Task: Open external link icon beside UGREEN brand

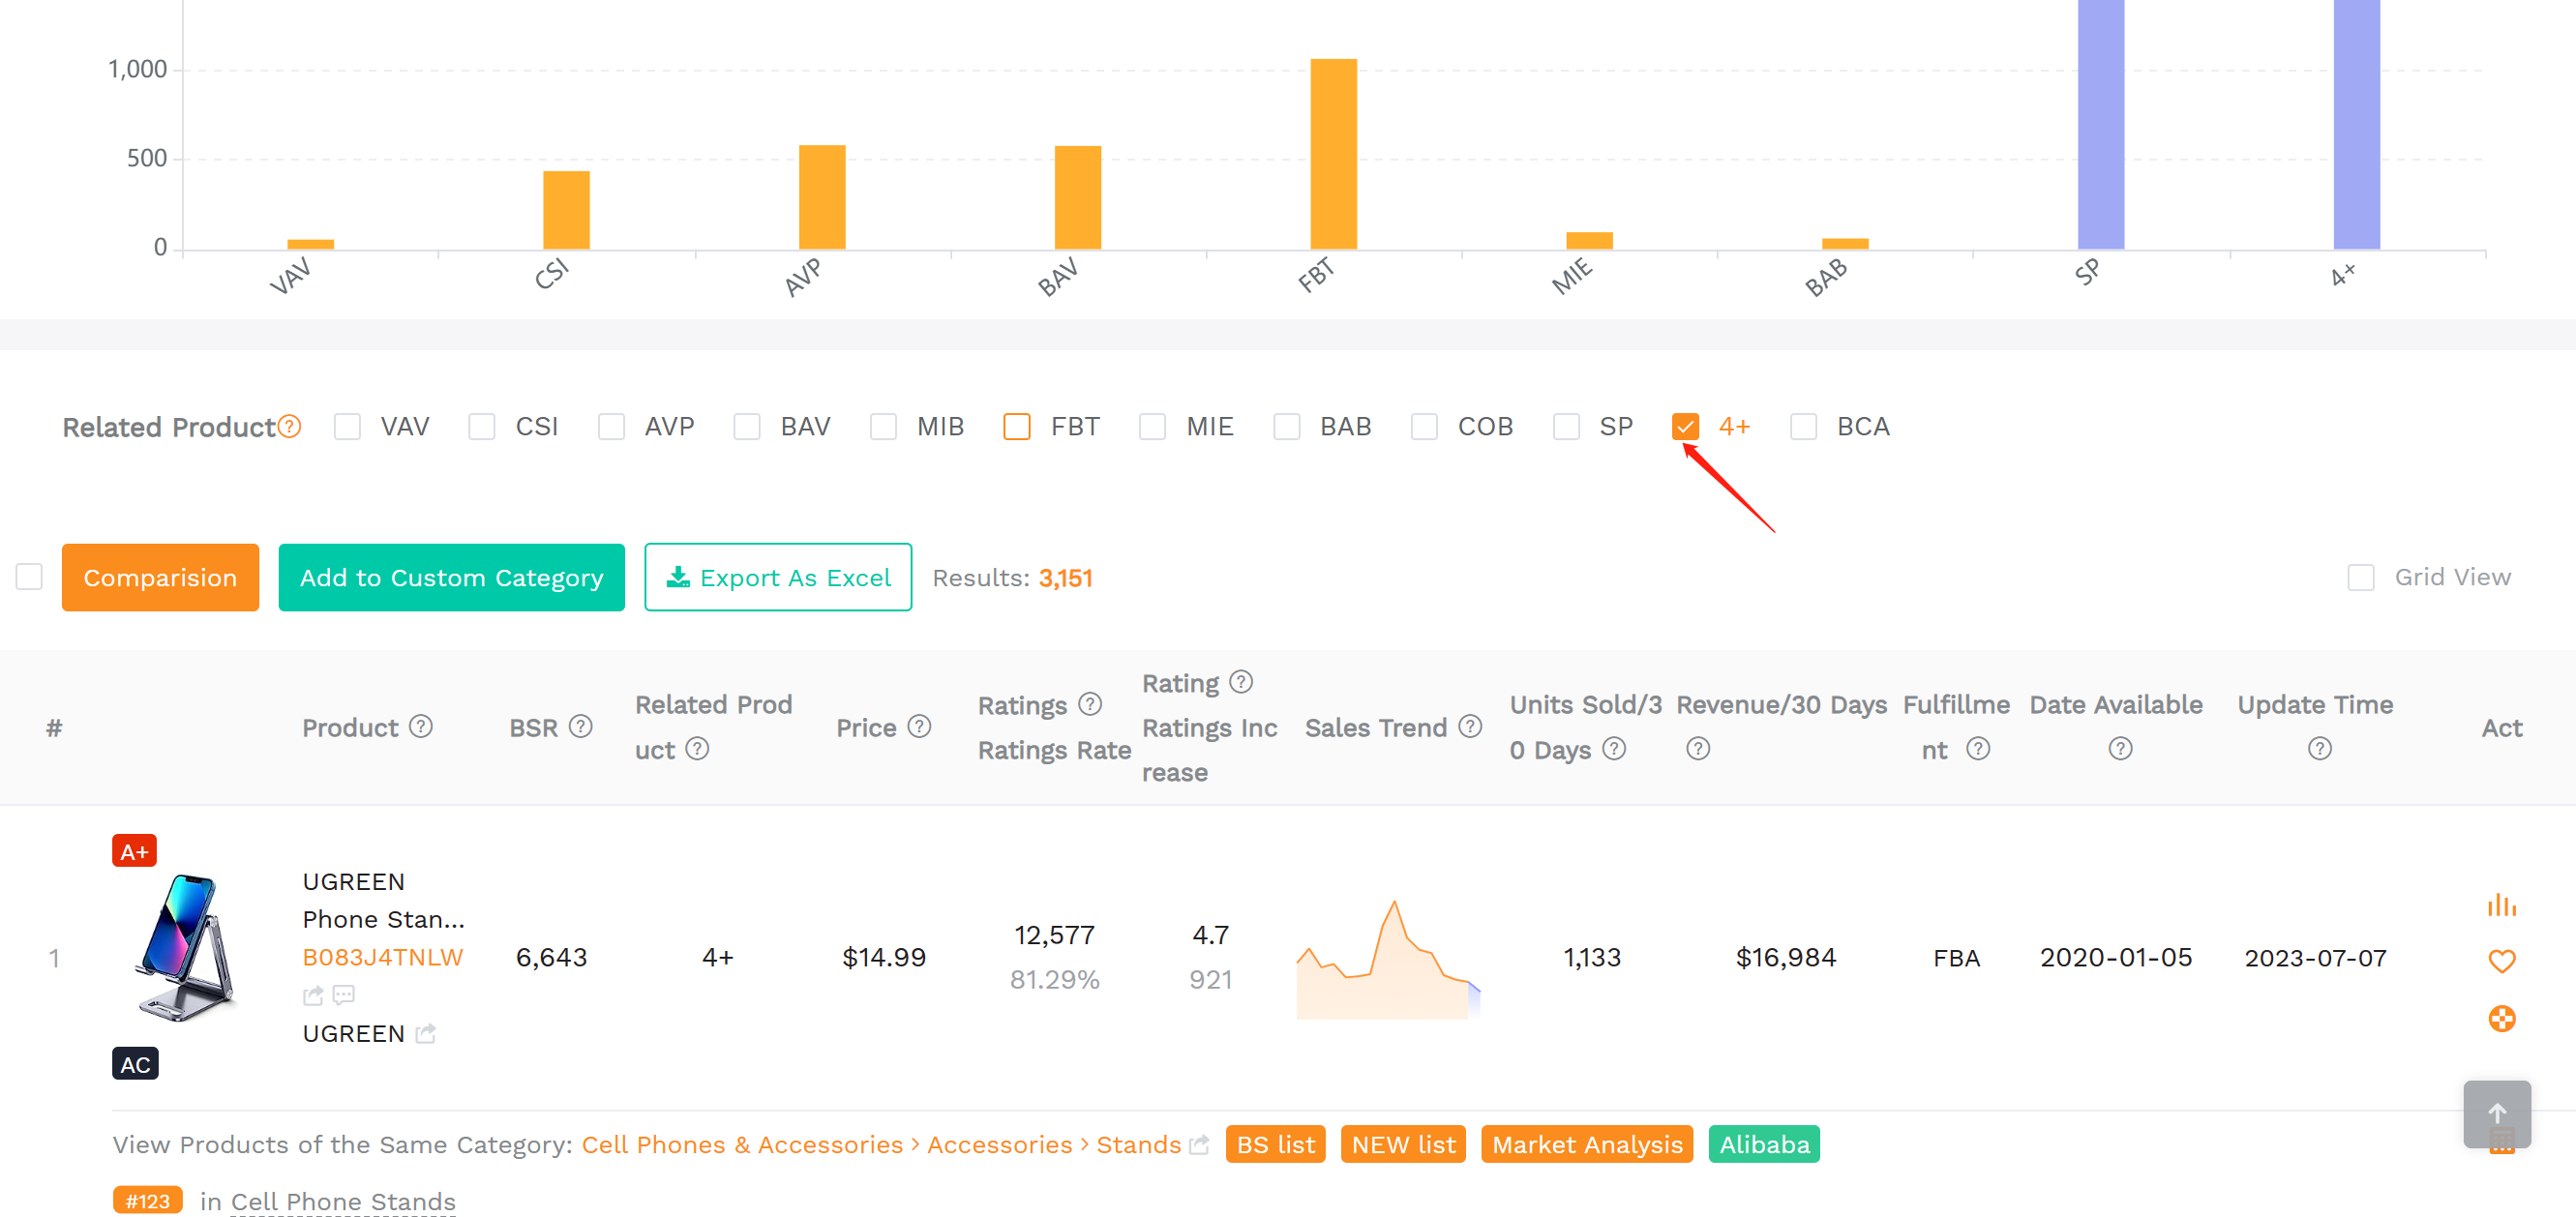Action: pos(426,1033)
